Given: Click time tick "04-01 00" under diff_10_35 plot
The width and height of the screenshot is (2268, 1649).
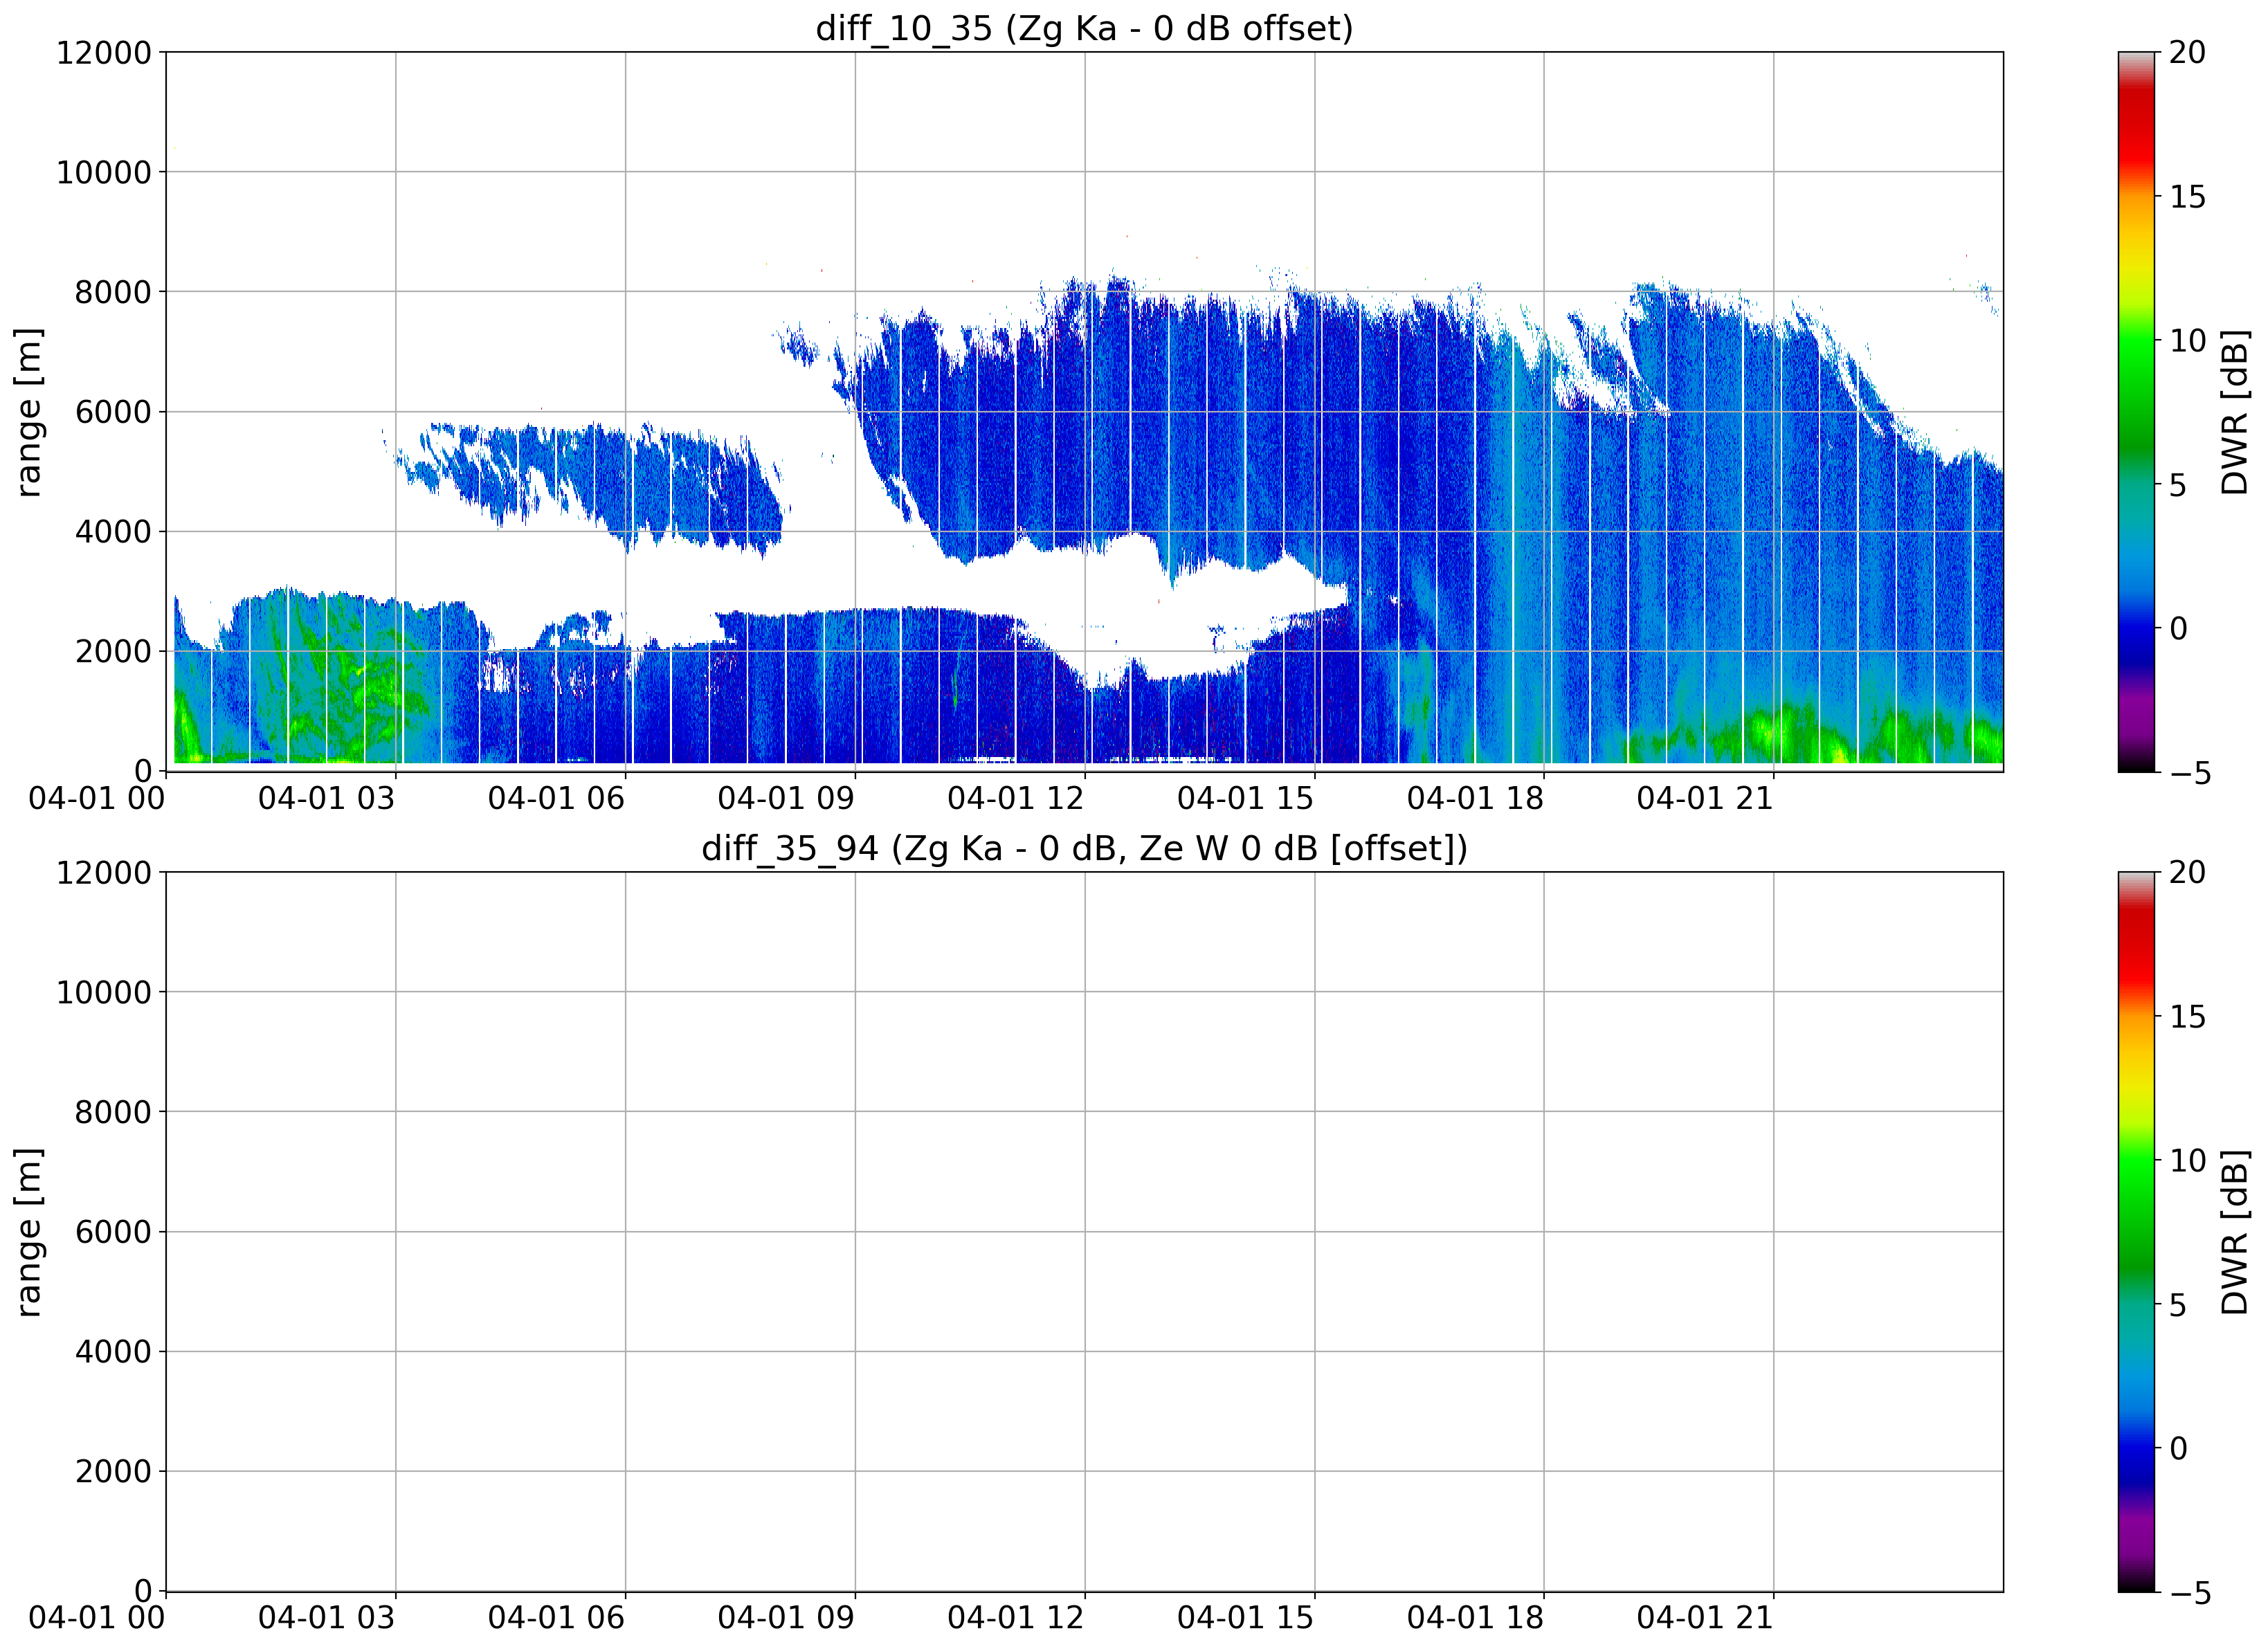Looking at the screenshot, I should [x=97, y=798].
